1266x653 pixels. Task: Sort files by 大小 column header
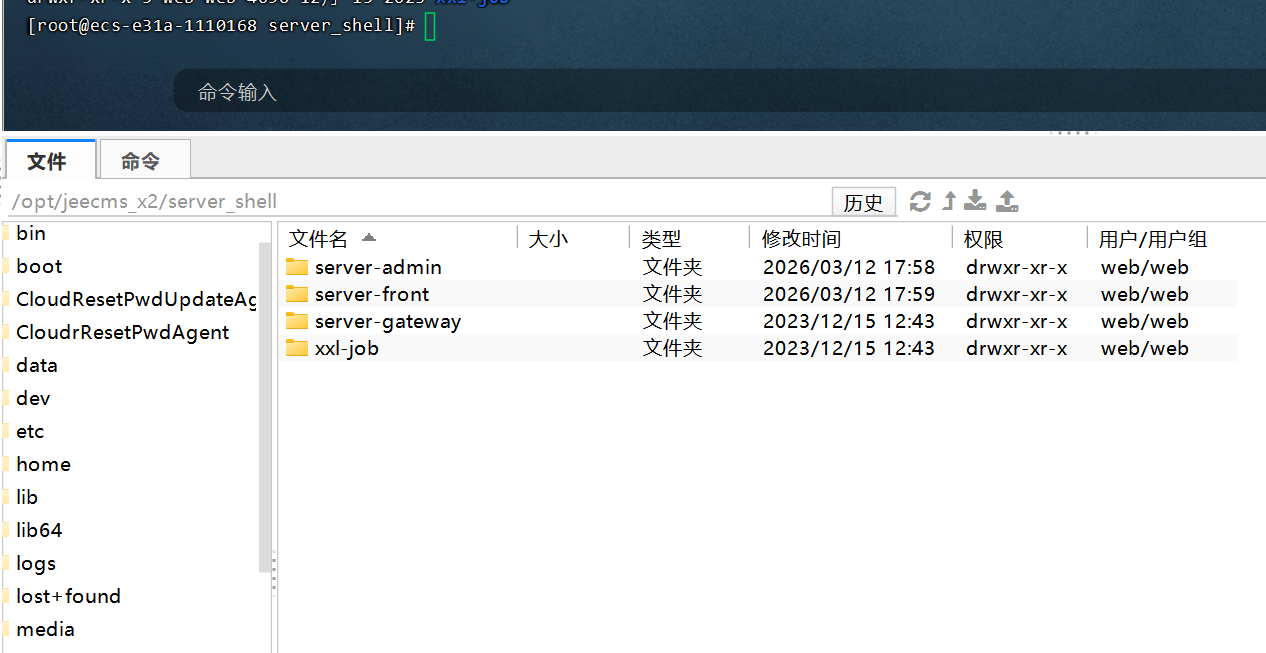pyautogui.click(x=548, y=239)
